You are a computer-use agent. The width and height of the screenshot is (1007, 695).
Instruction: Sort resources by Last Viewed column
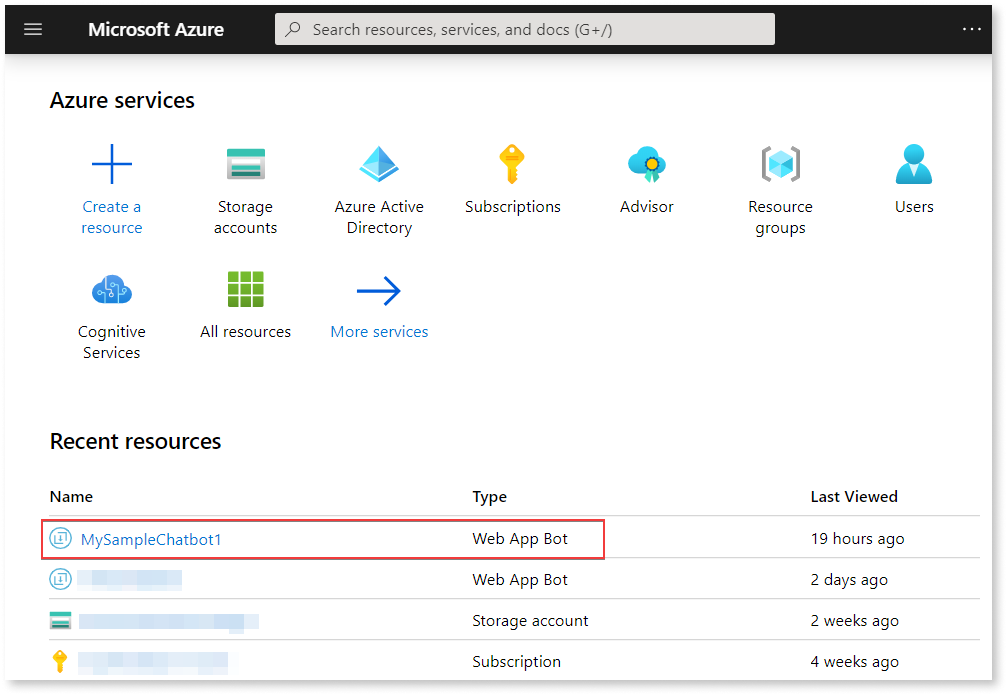tap(854, 496)
